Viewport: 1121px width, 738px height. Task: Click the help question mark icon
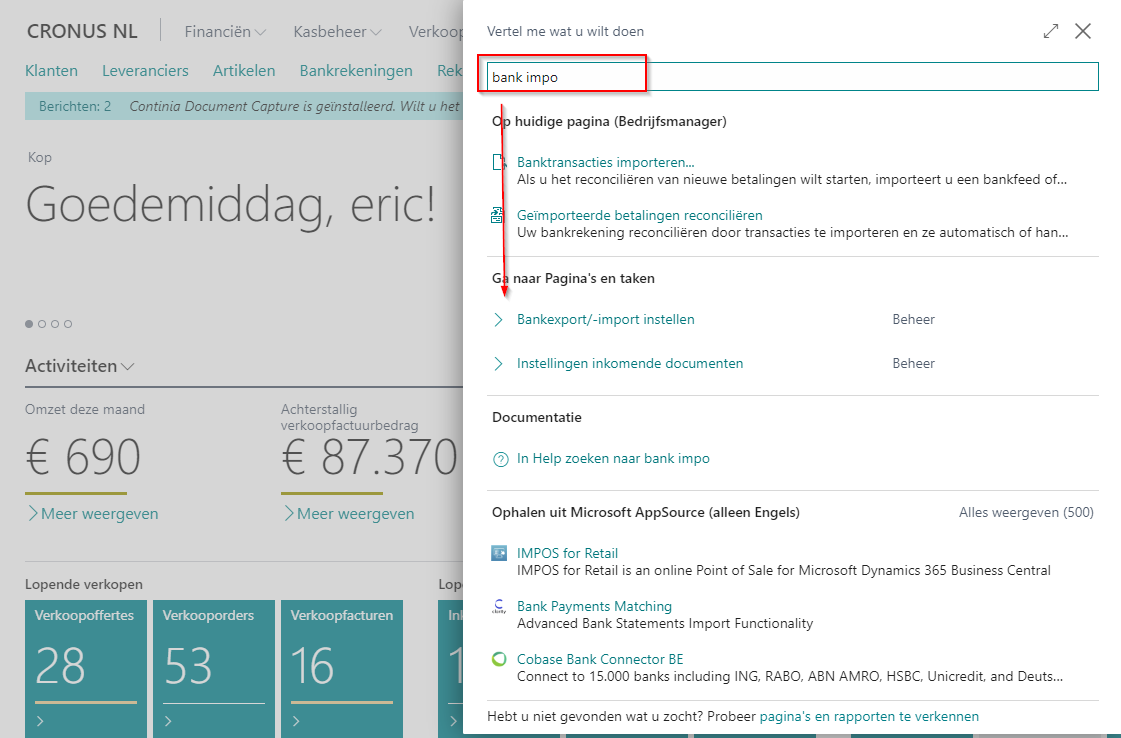point(500,459)
